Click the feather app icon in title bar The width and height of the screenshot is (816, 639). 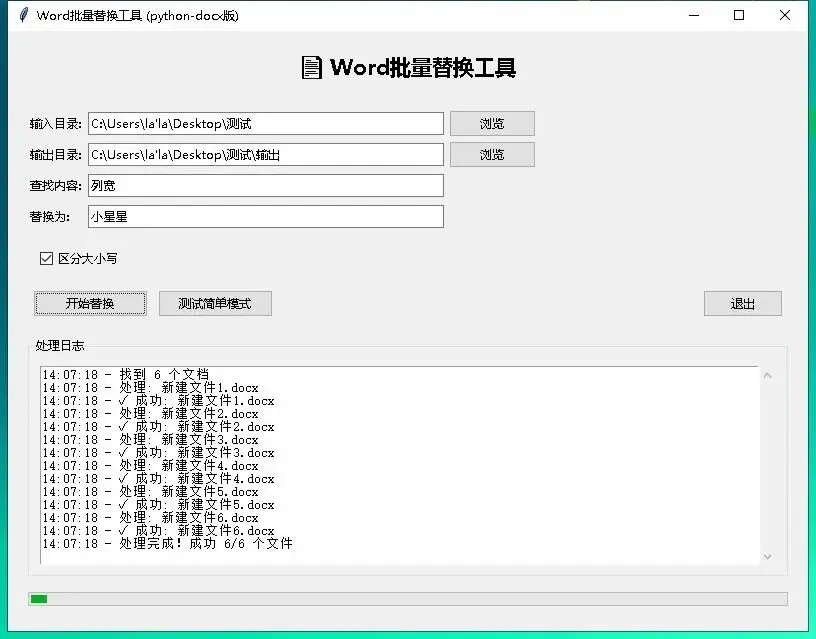tap(23, 15)
